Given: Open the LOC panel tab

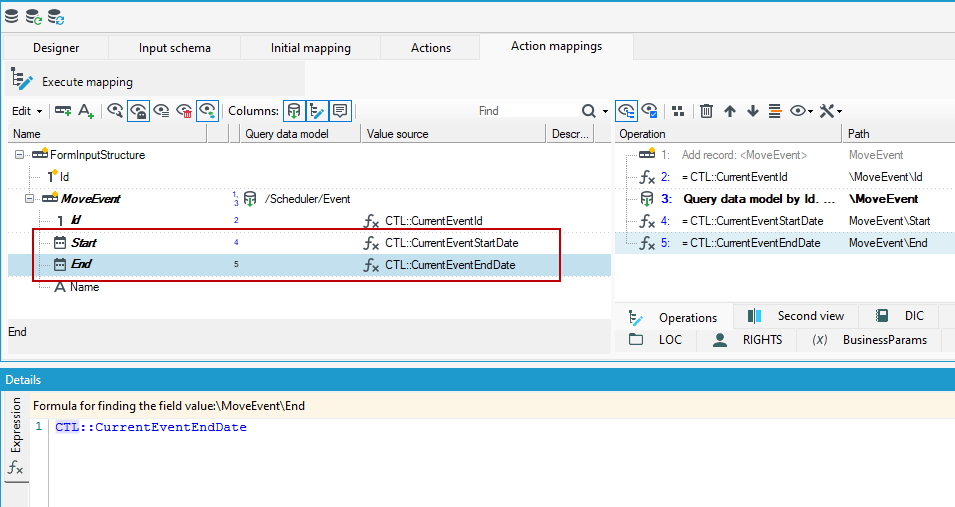Looking at the screenshot, I should (x=655, y=339).
